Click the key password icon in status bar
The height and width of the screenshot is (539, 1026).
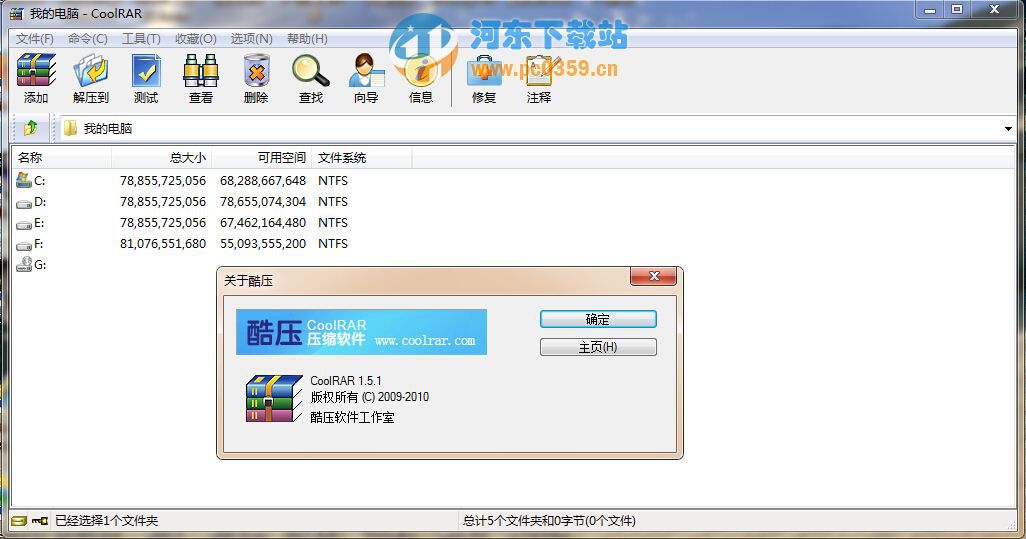pyautogui.click(x=40, y=521)
